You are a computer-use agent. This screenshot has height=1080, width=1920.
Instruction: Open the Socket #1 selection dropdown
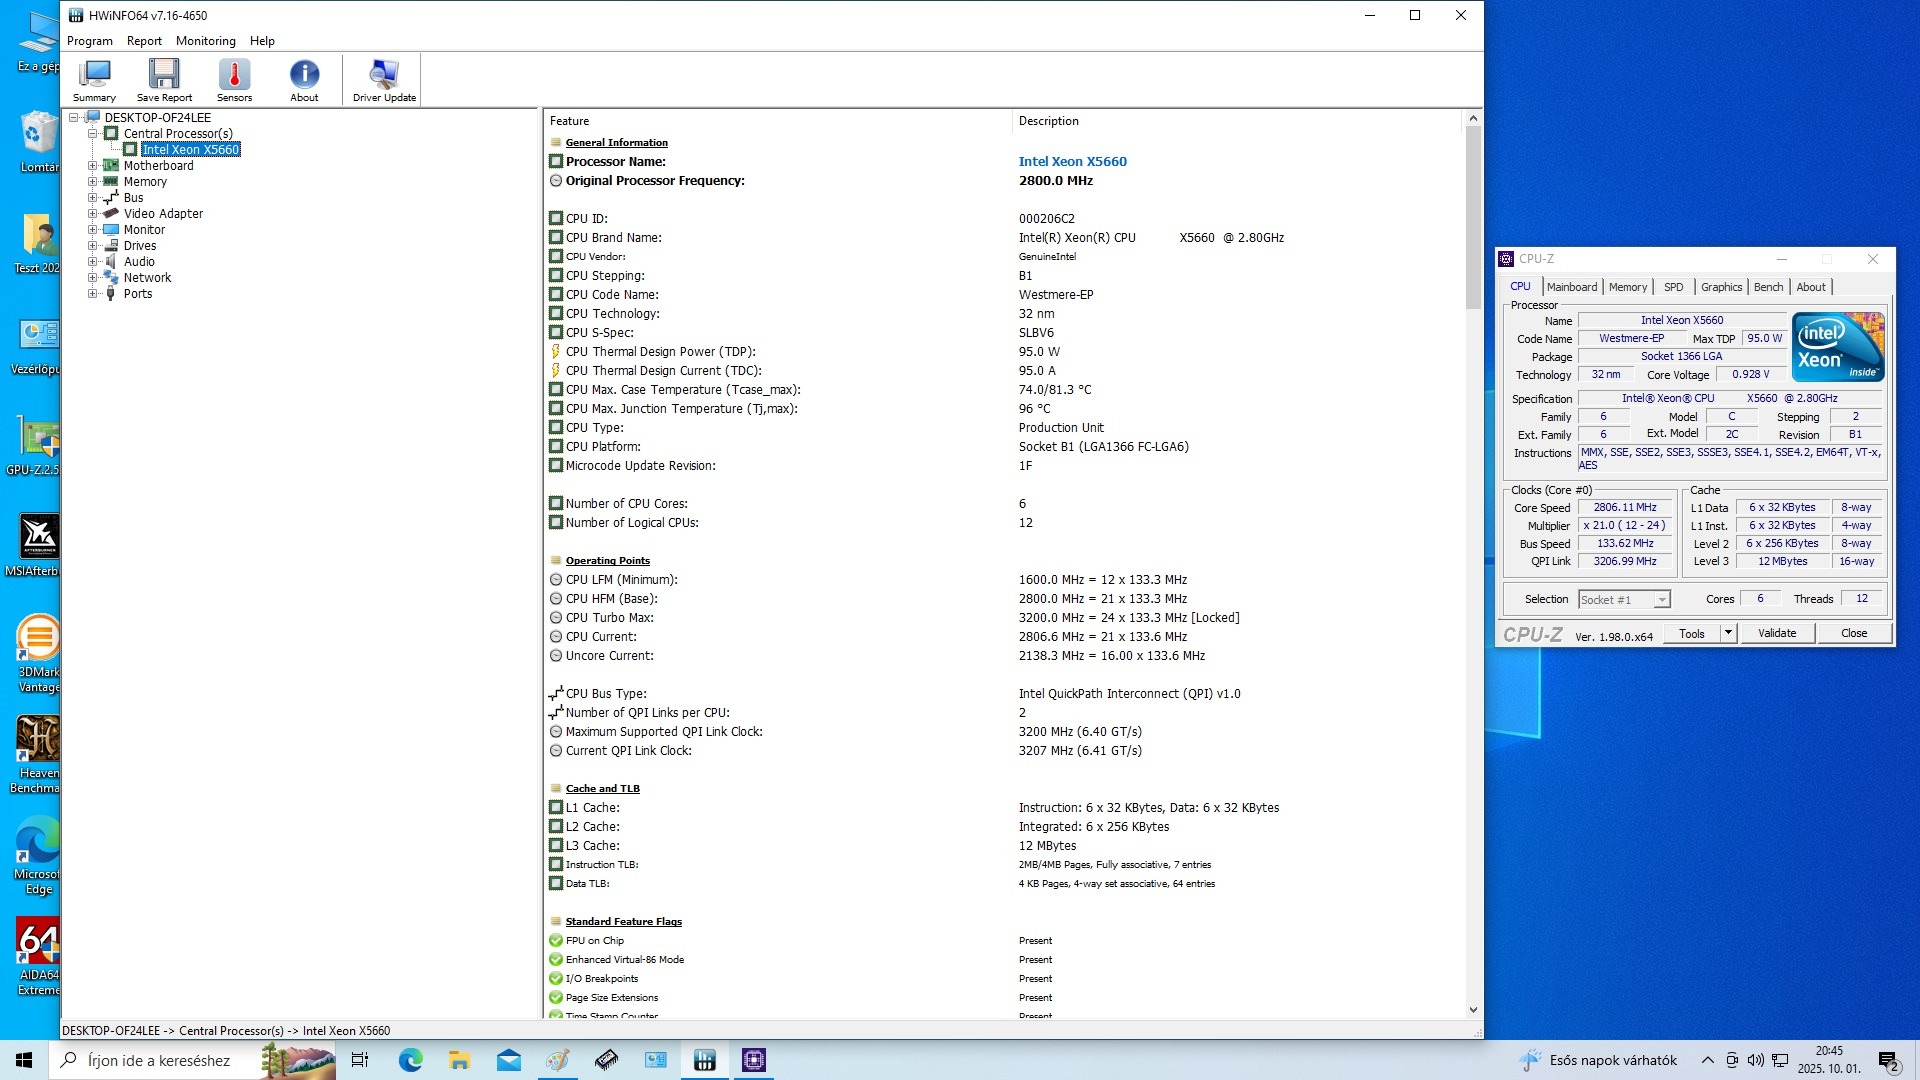point(1661,600)
